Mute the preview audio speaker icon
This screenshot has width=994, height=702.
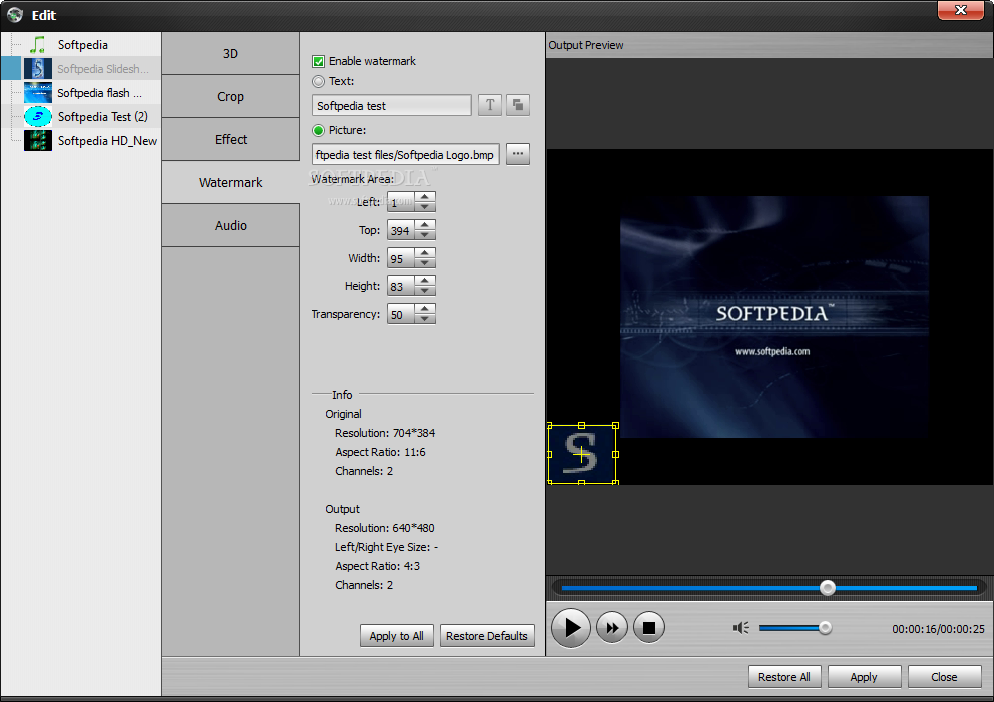740,628
